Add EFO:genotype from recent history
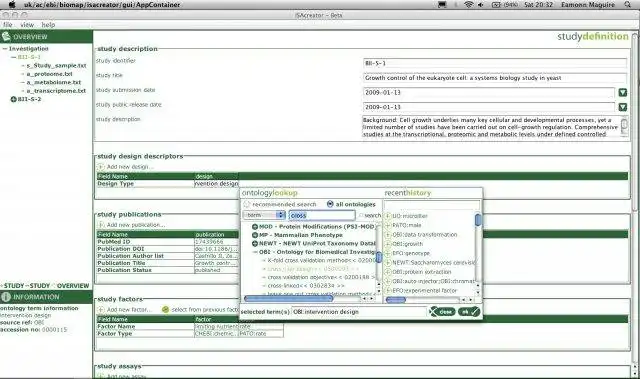This screenshot has height=379, width=640. pyautogui.click(x=388, y=253)
